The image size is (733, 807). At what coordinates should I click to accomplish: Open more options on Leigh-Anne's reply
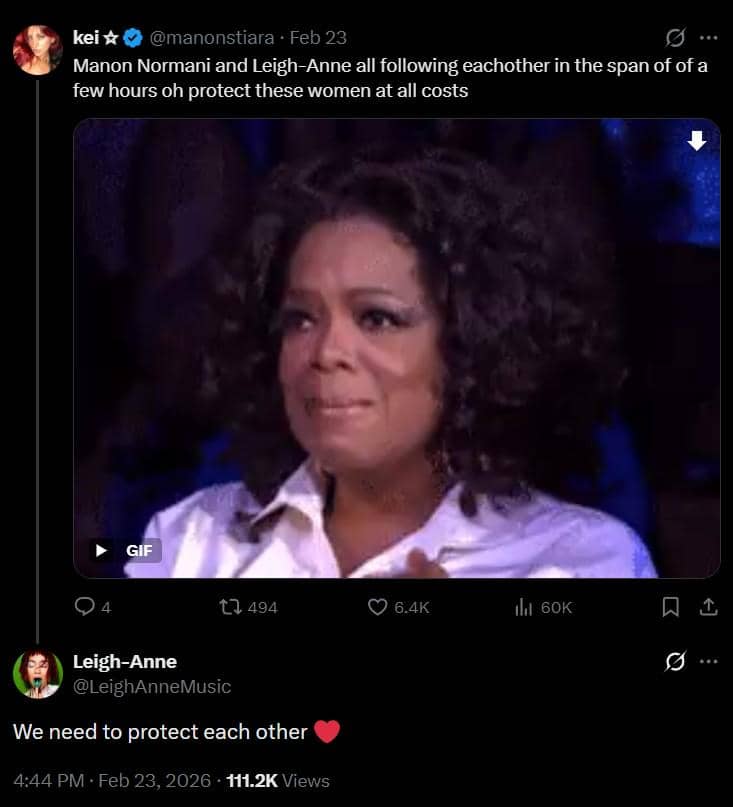click(x=708, y=662)
